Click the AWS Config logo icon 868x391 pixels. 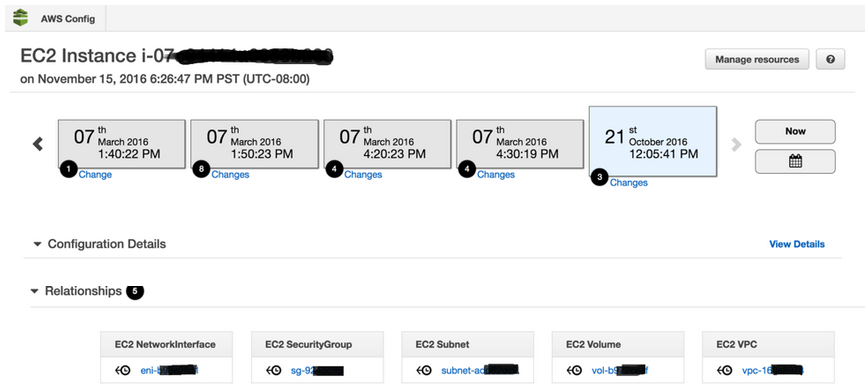click(20, 18)
